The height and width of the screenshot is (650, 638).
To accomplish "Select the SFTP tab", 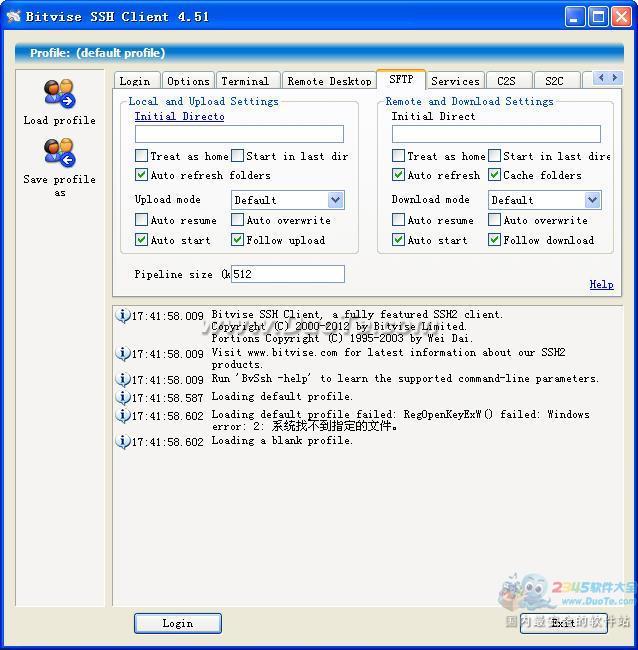I will click(x=401, y=79).
